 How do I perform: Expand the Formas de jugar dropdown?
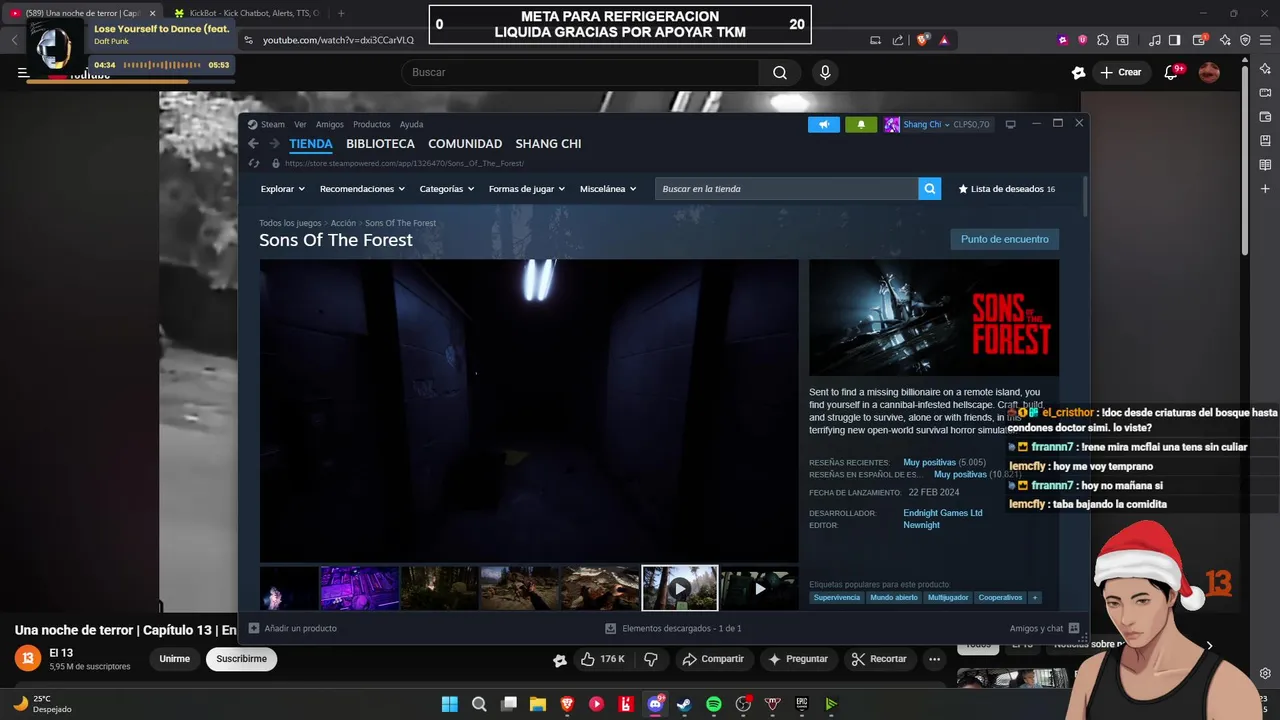pos(527,189)
